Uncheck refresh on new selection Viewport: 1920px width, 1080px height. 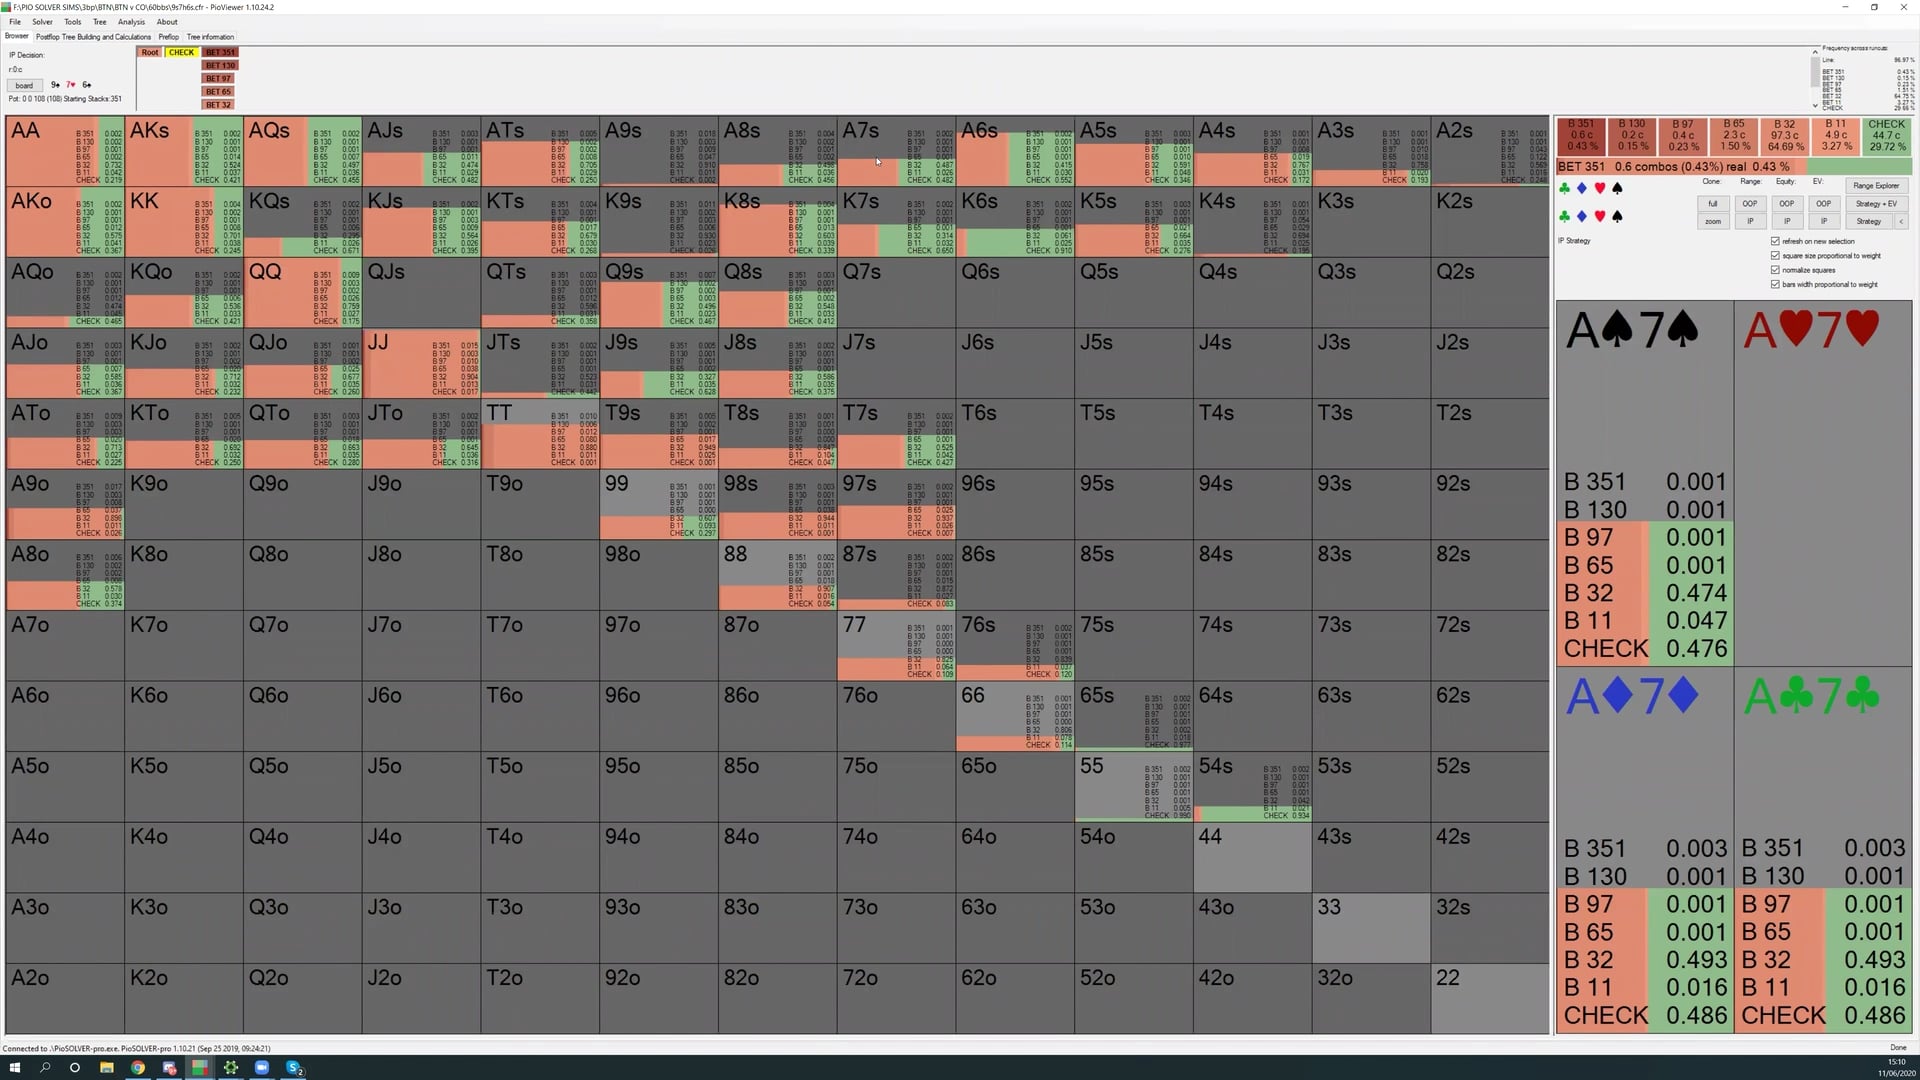click(1775, 241)
